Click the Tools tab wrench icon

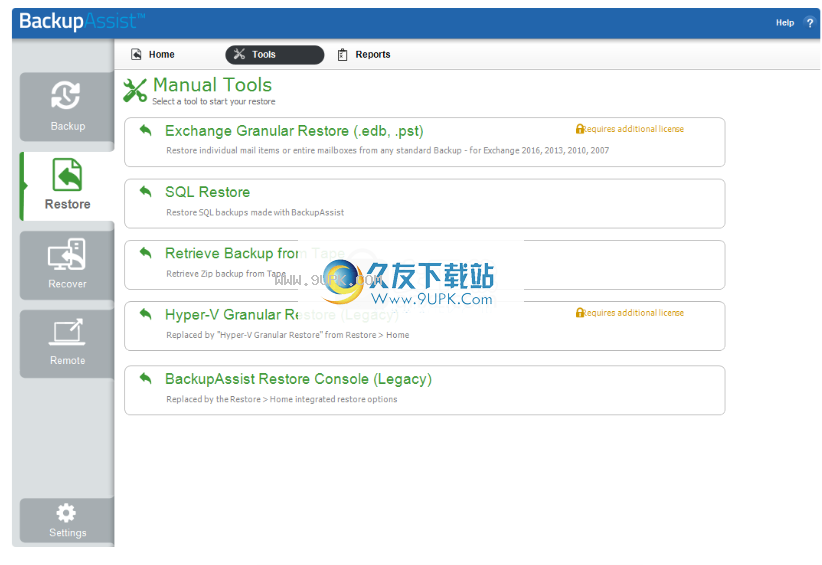click(240, 54)
